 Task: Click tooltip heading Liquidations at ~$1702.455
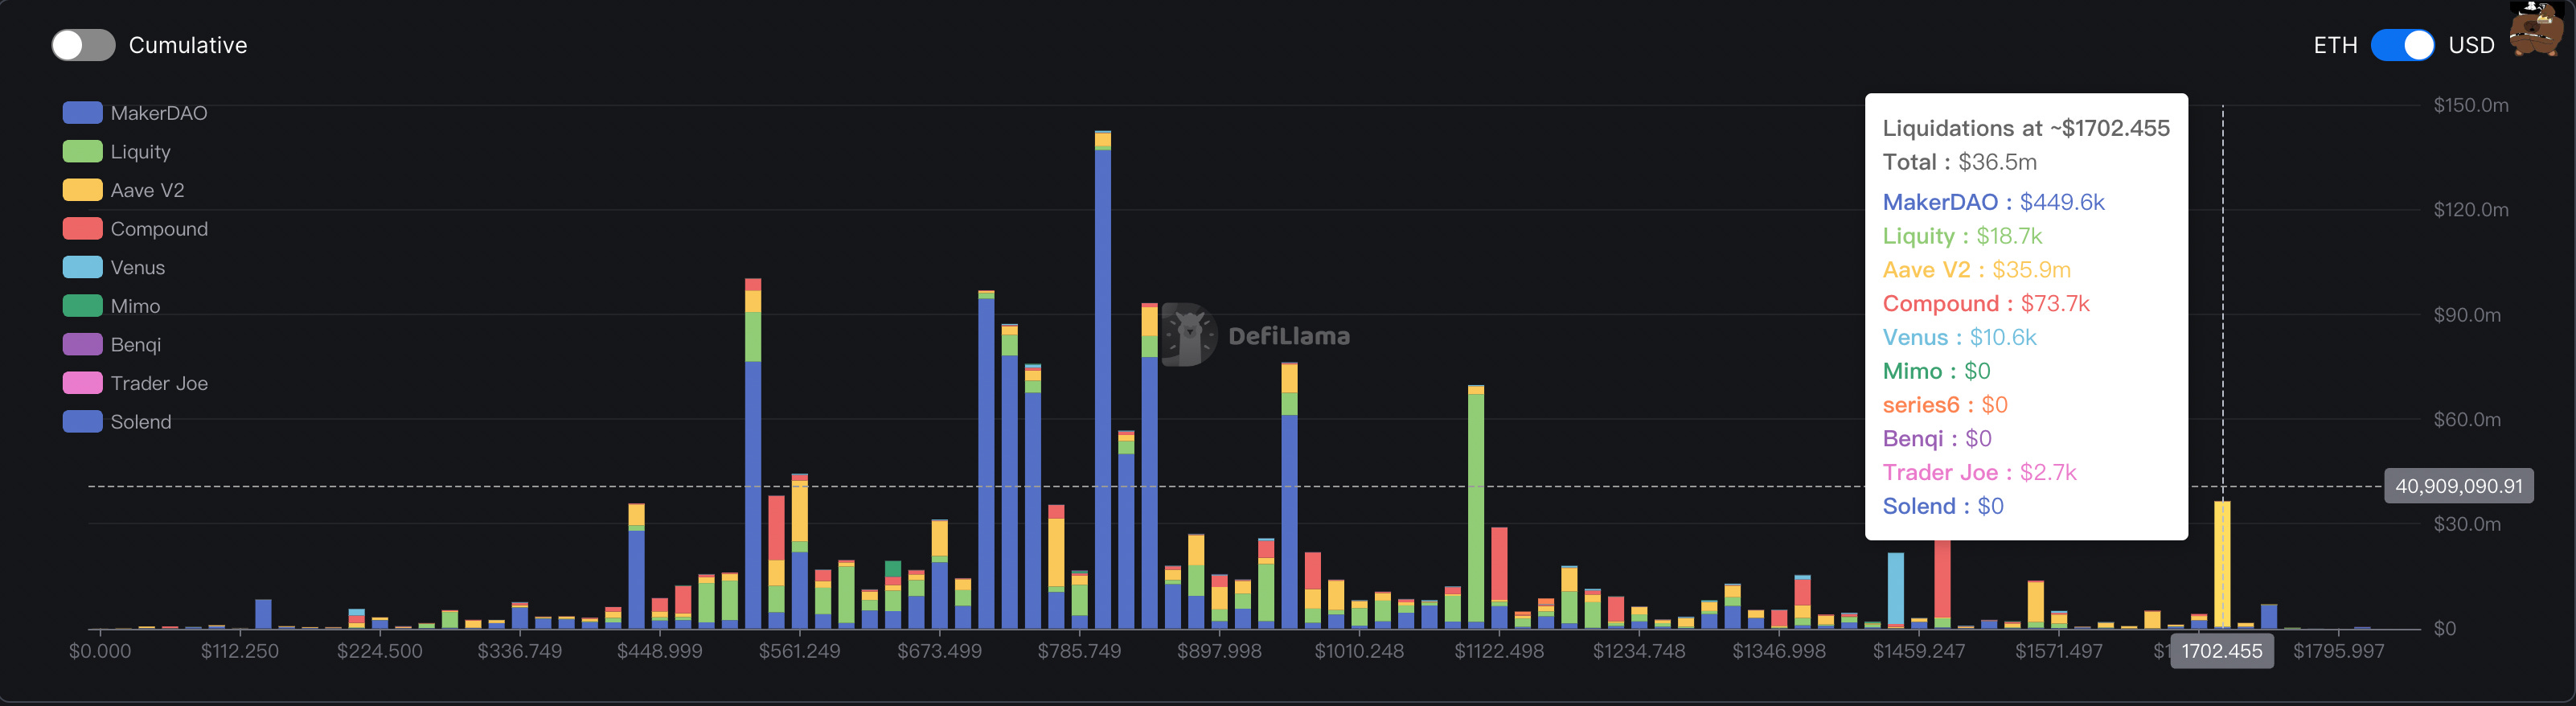[x=2026, y=128]
